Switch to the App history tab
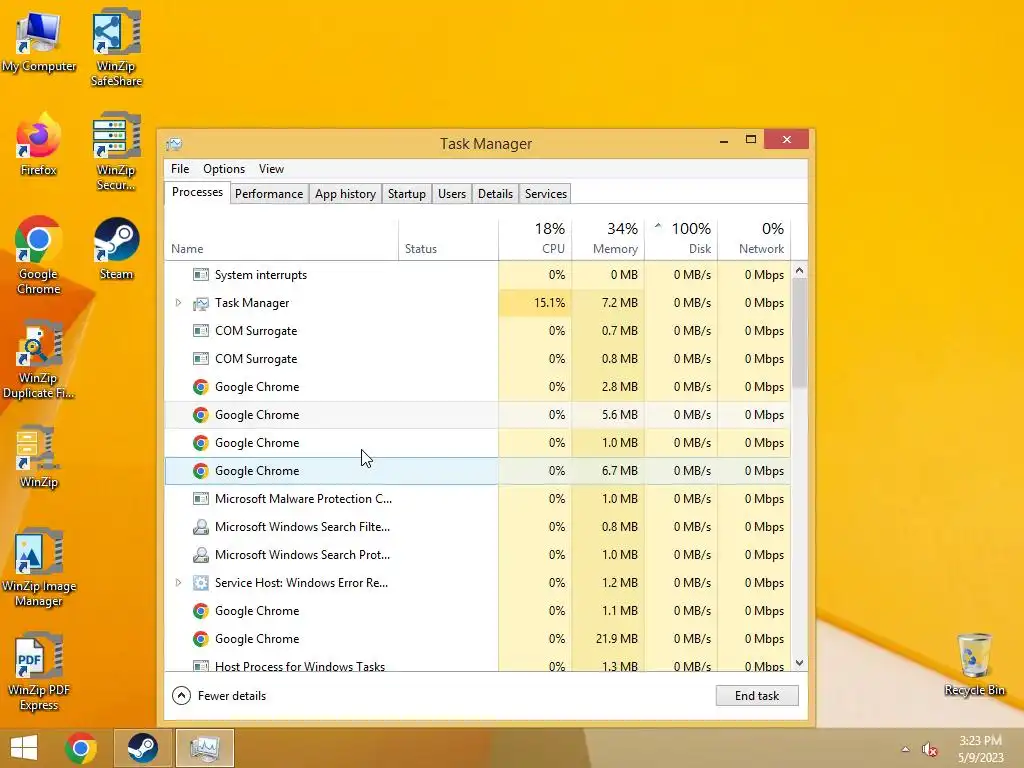 [345, 194]
